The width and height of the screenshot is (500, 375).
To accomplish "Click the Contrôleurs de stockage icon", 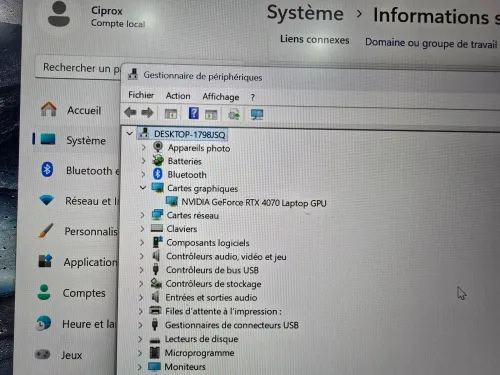I will tap(156, 283).
